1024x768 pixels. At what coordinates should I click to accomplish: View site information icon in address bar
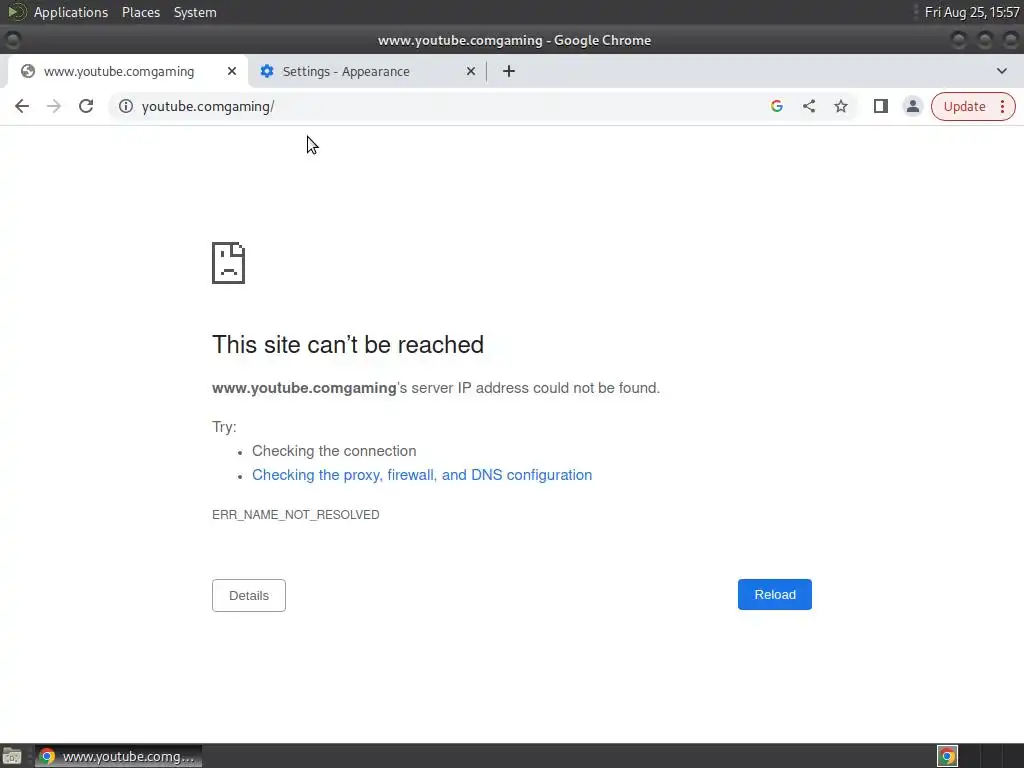click(x=126, y=106)
